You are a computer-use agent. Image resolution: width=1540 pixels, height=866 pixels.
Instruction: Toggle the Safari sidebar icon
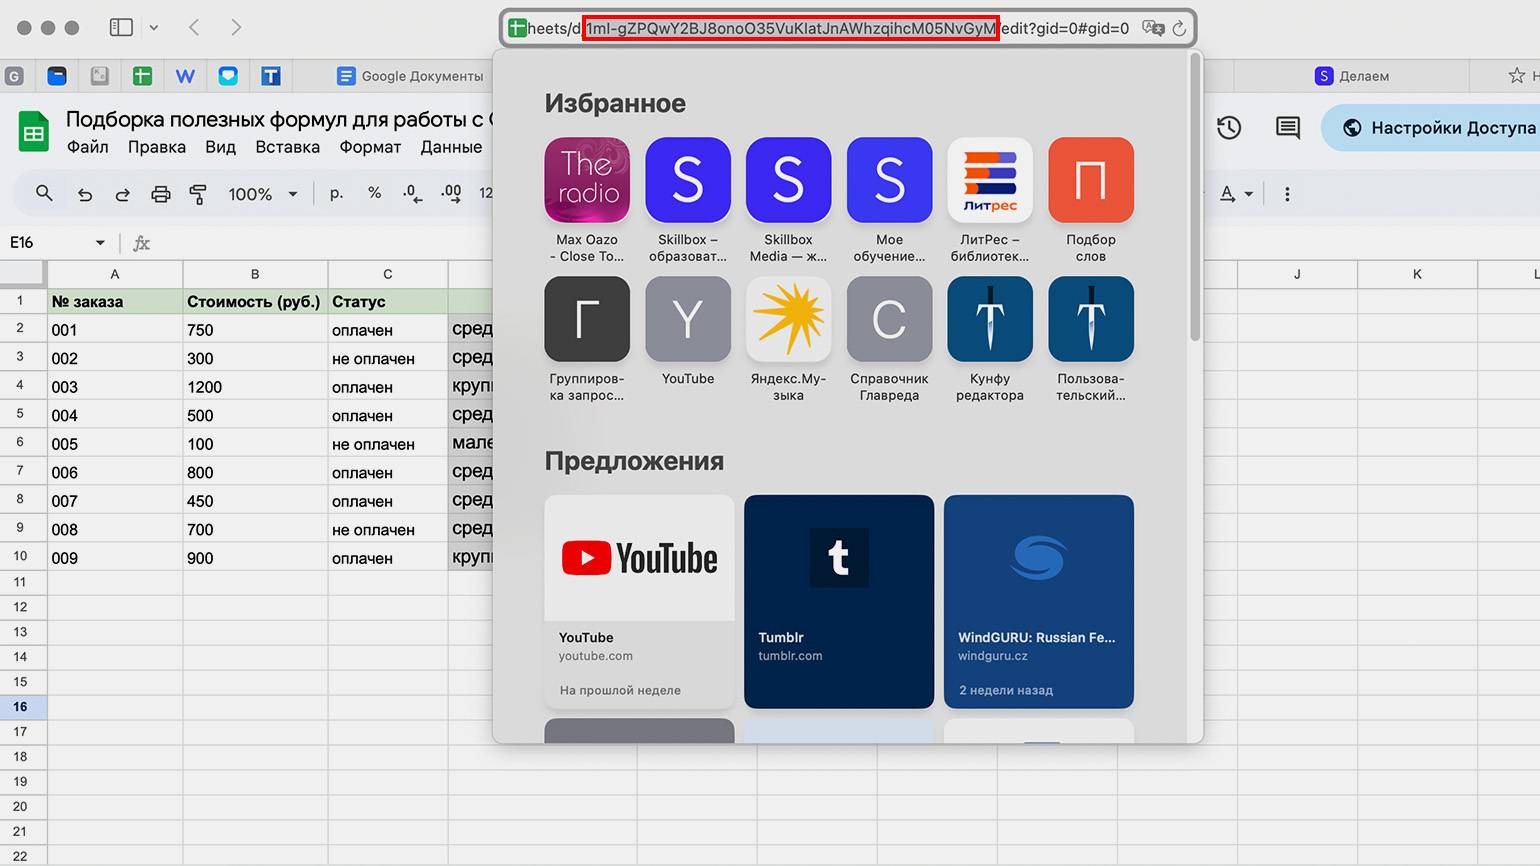point(121,27)
